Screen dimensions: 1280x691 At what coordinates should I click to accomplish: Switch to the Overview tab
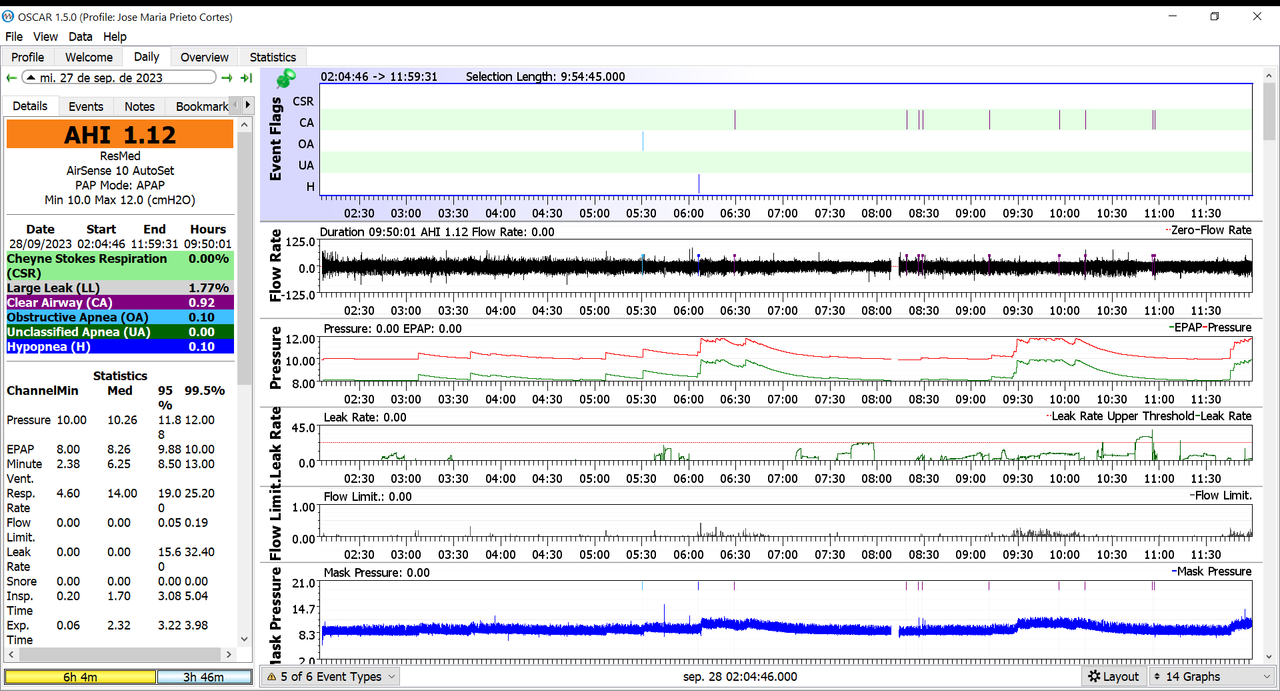click(204, 57)
